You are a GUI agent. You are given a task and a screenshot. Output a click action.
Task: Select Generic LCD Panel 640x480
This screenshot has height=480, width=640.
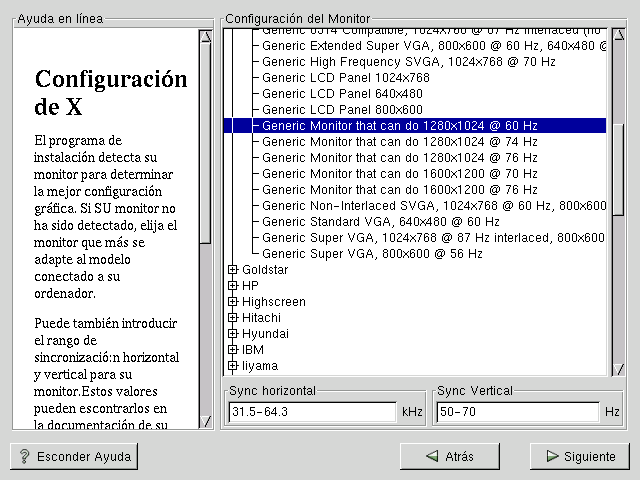click(342, 93)
